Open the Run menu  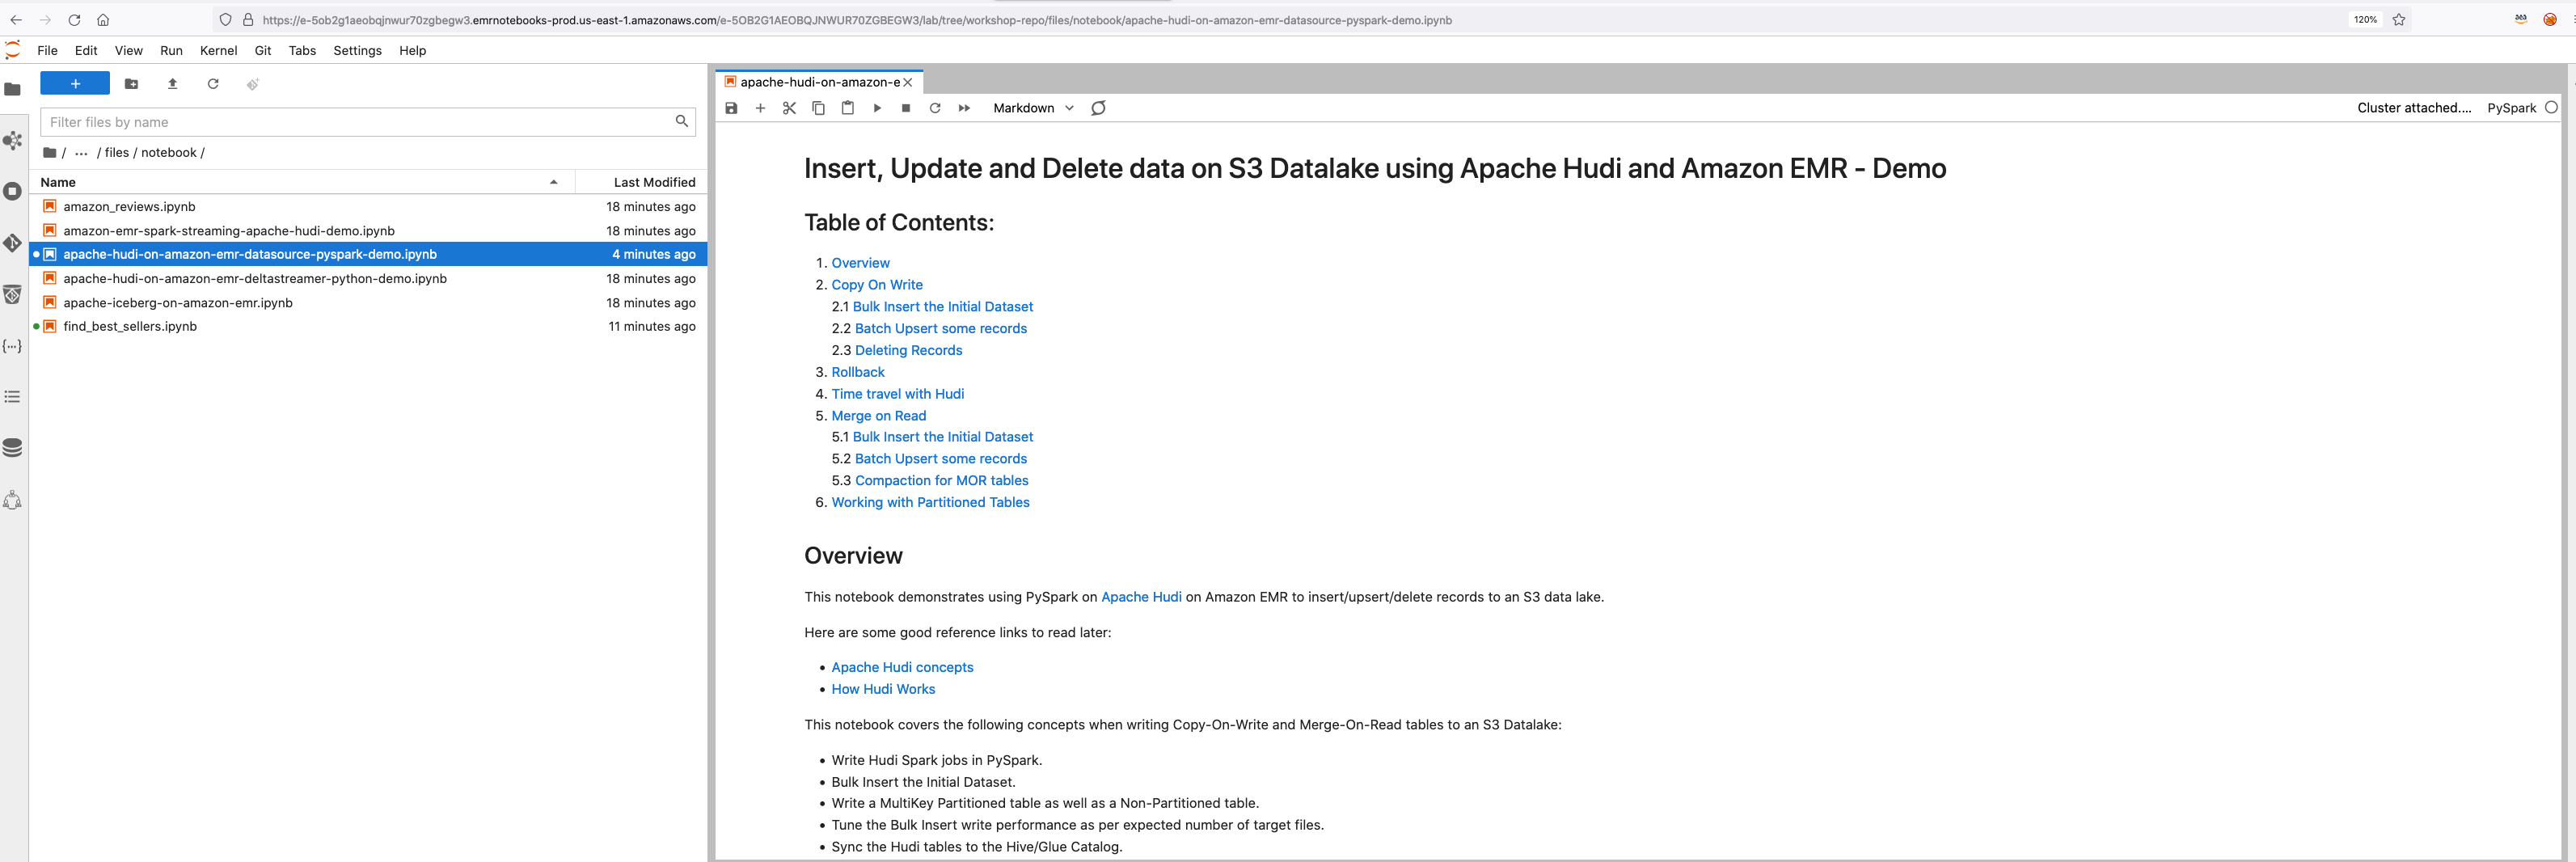171,50
